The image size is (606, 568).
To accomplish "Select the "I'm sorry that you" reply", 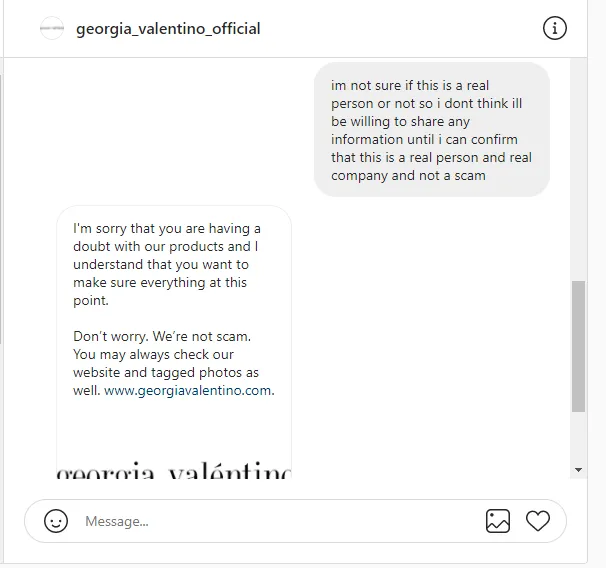I will coord(174,342).
